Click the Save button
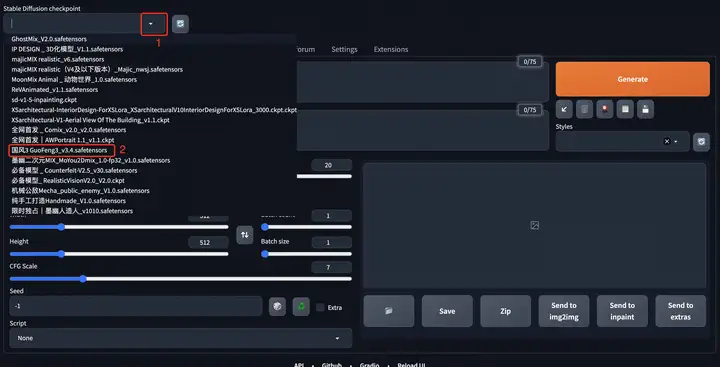The height and width of the screenshot is (367, 720). 447,311
